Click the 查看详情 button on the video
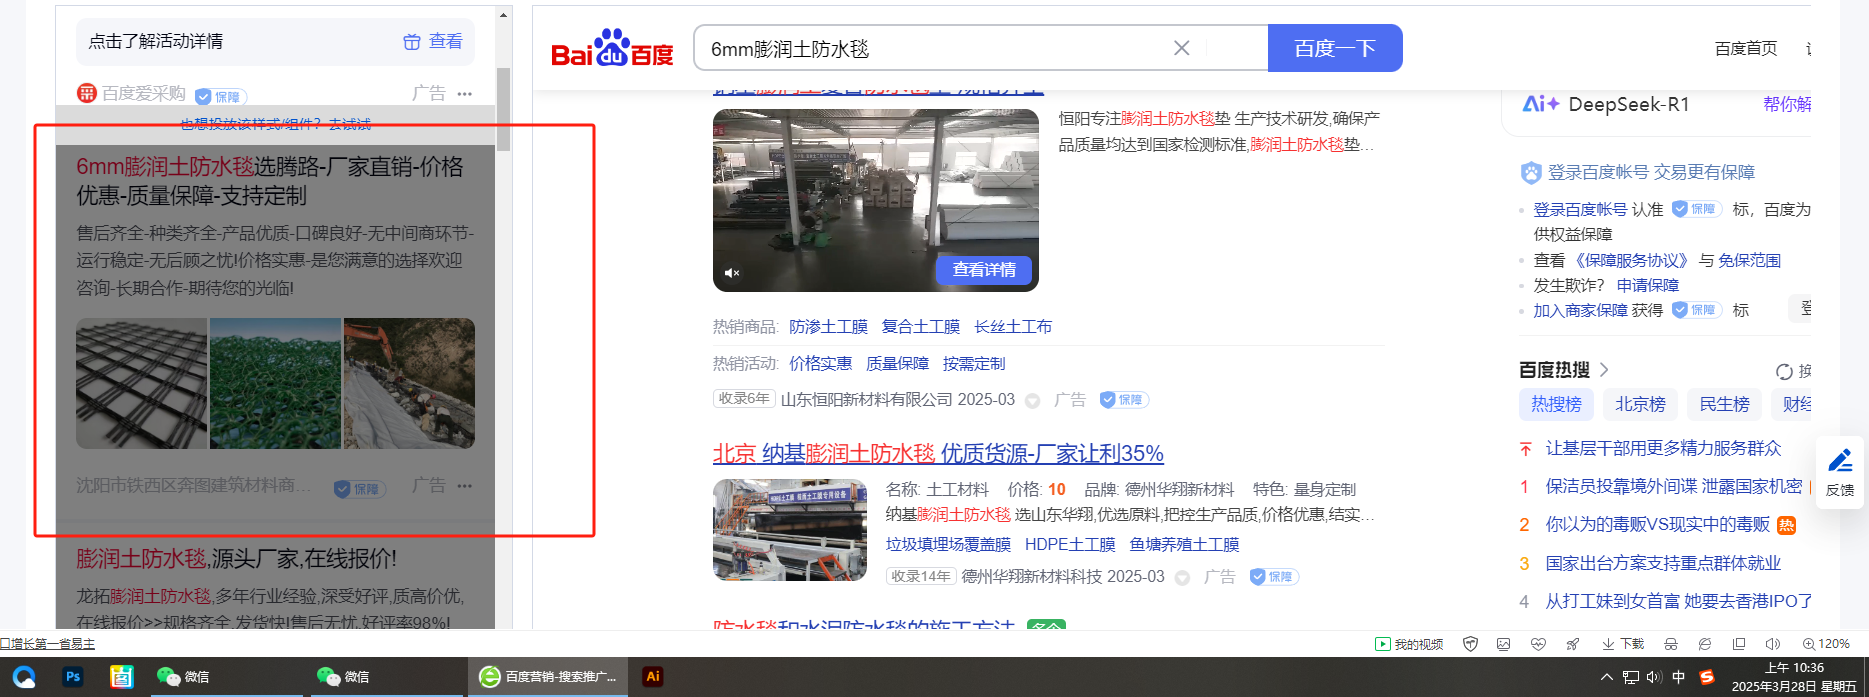1869x697 pixels. [x=984, y=270]
